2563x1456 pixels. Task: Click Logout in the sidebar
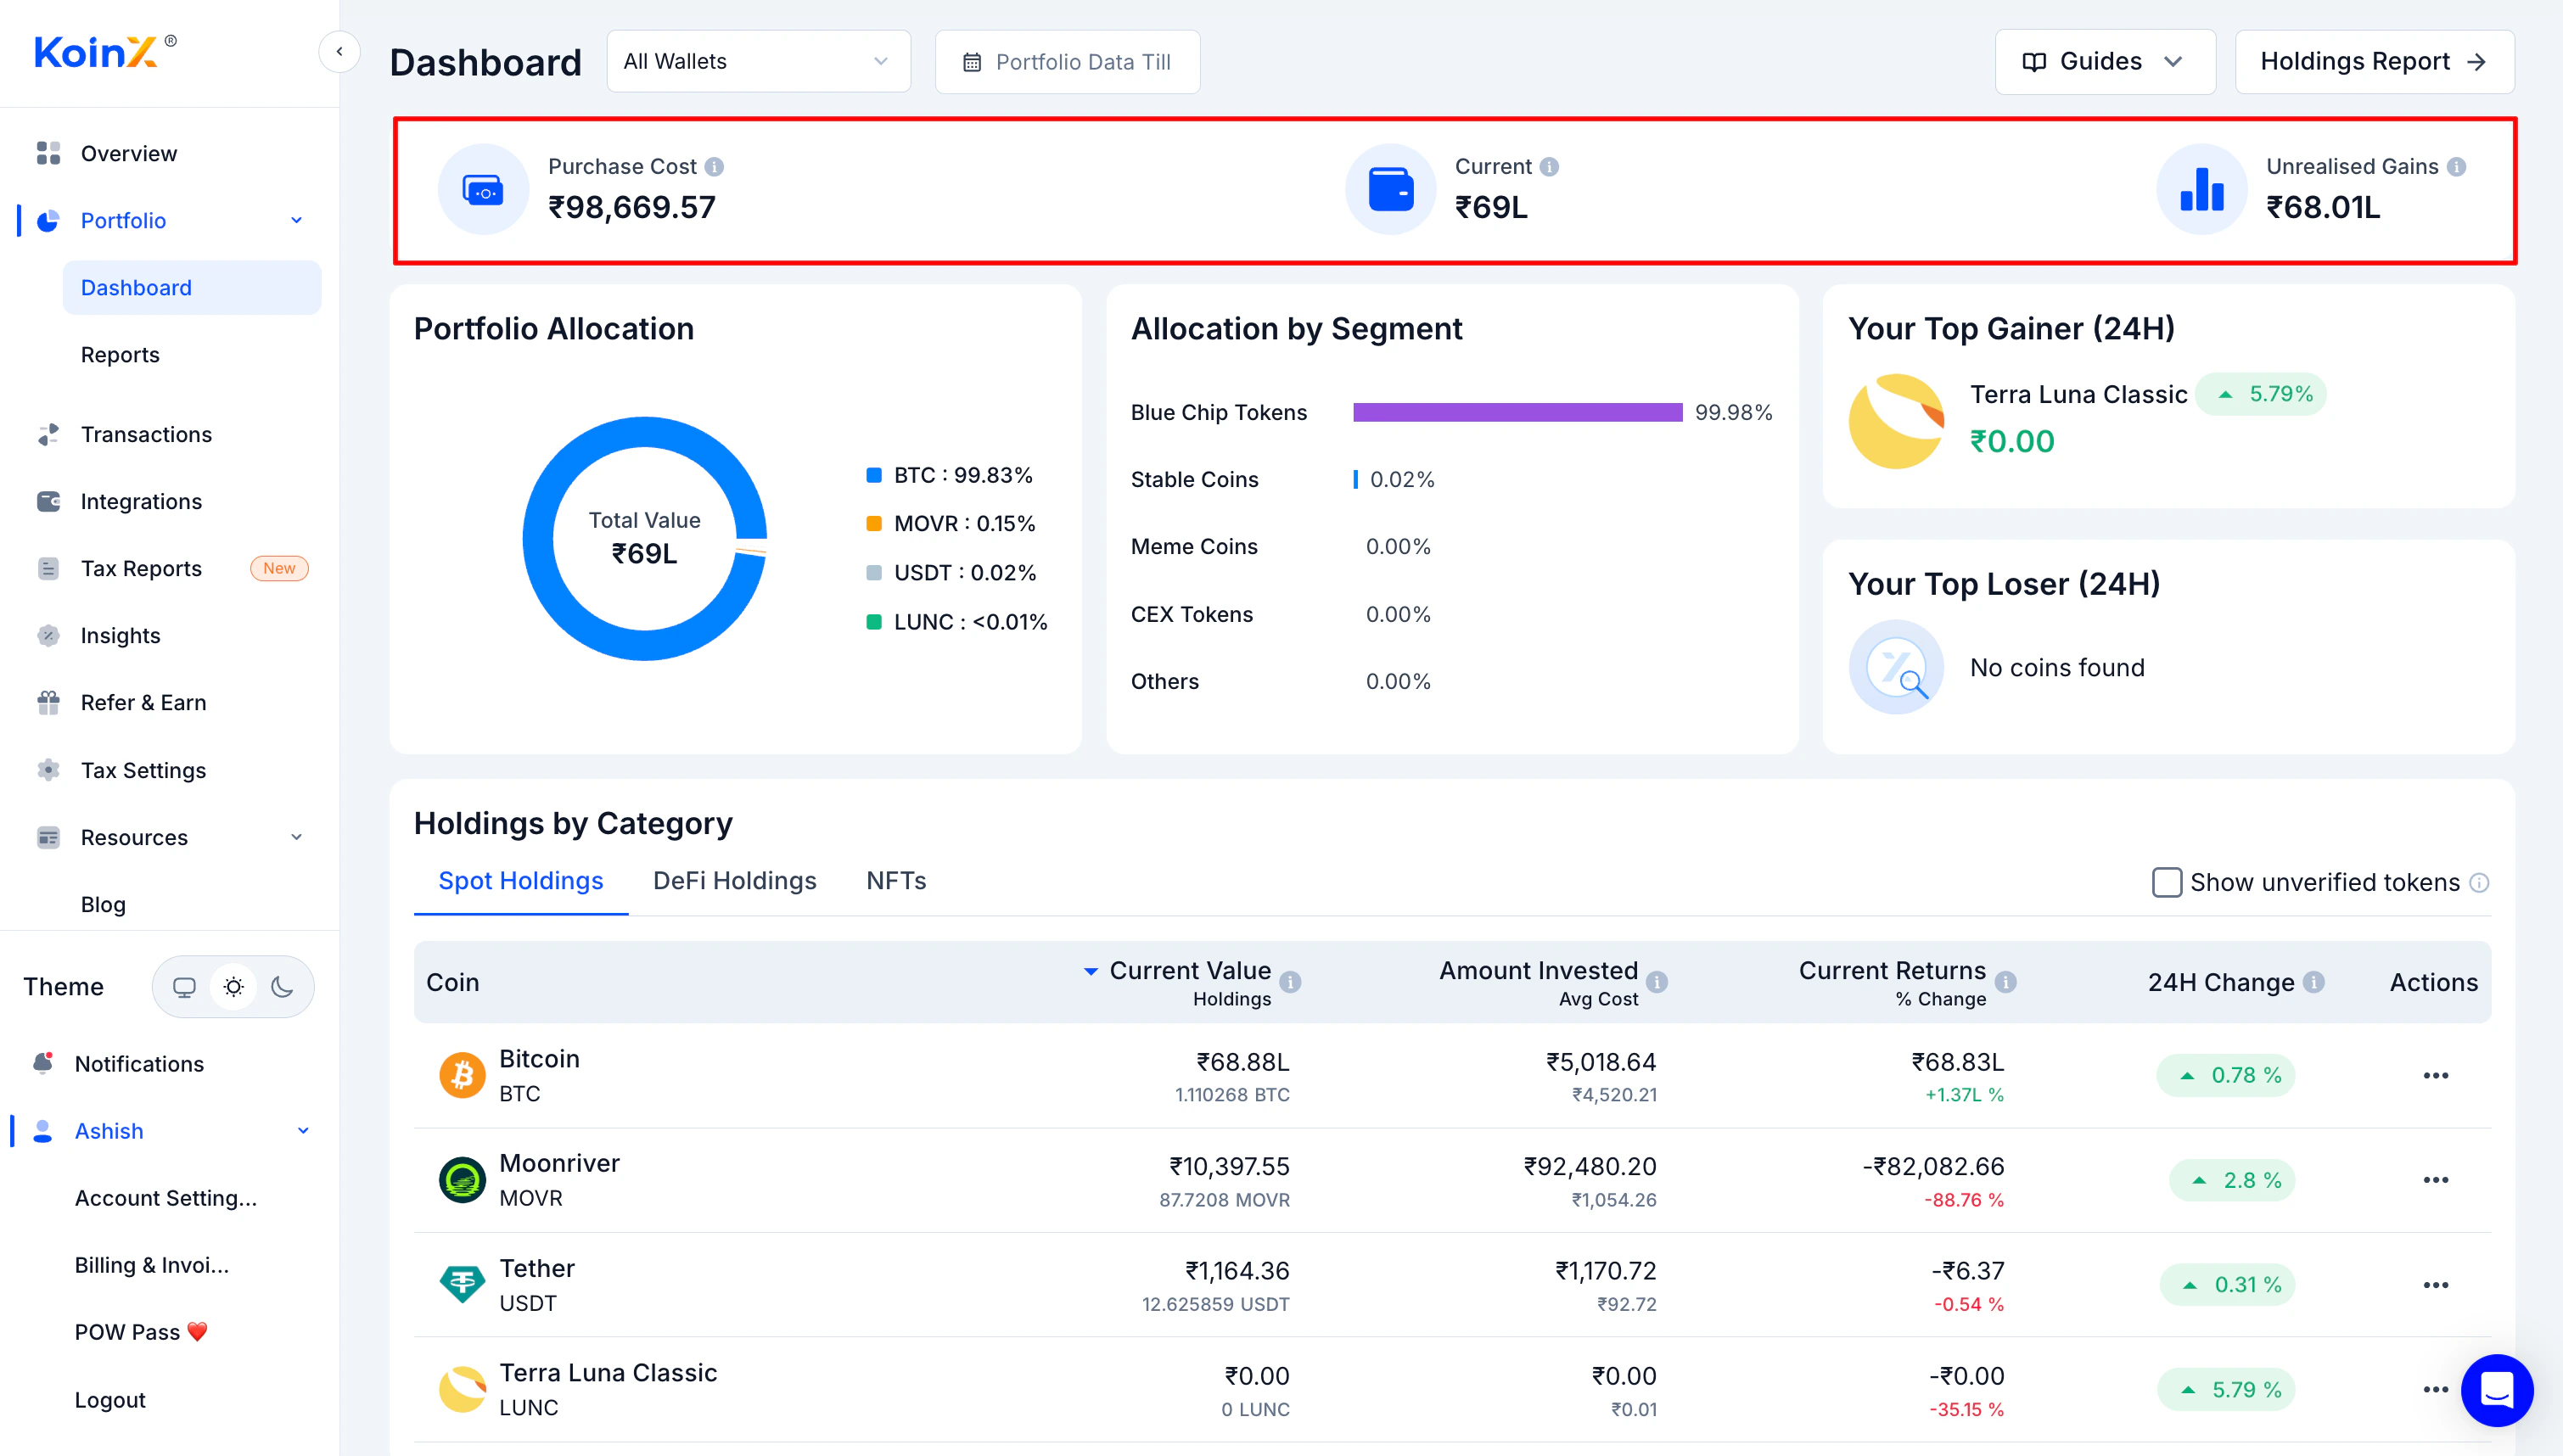110,1399
